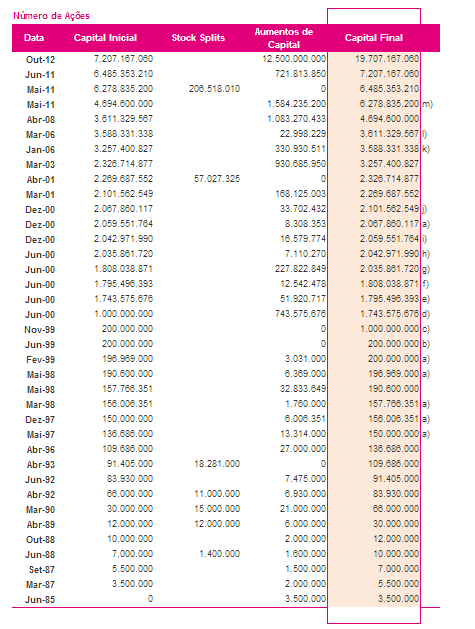Select the Jun-85 date cell
475x629 pixels.
(40, 600)
